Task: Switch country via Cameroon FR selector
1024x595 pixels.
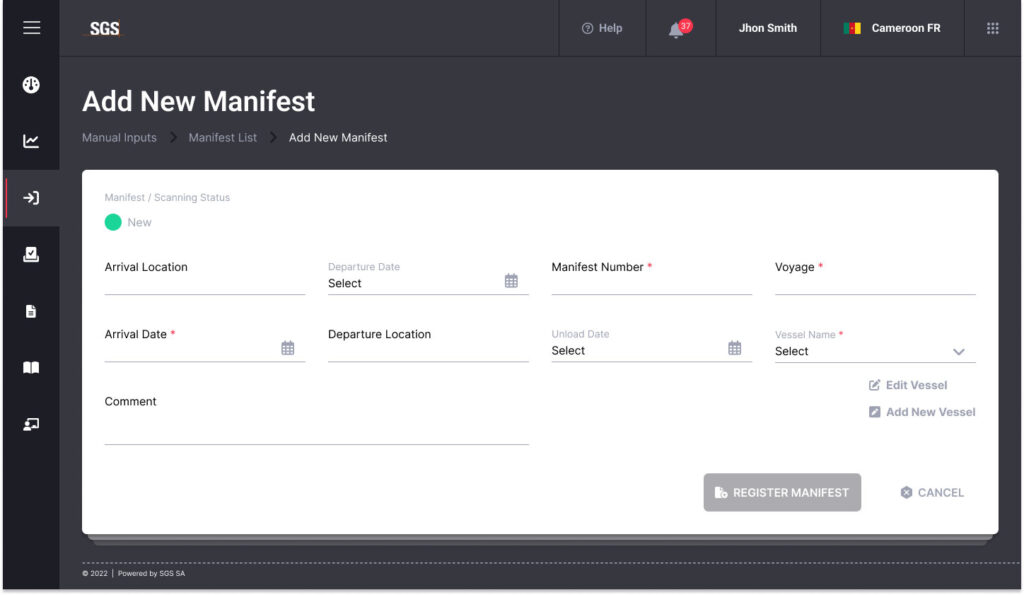Action: pyautogui.click(x=892, y=28)
